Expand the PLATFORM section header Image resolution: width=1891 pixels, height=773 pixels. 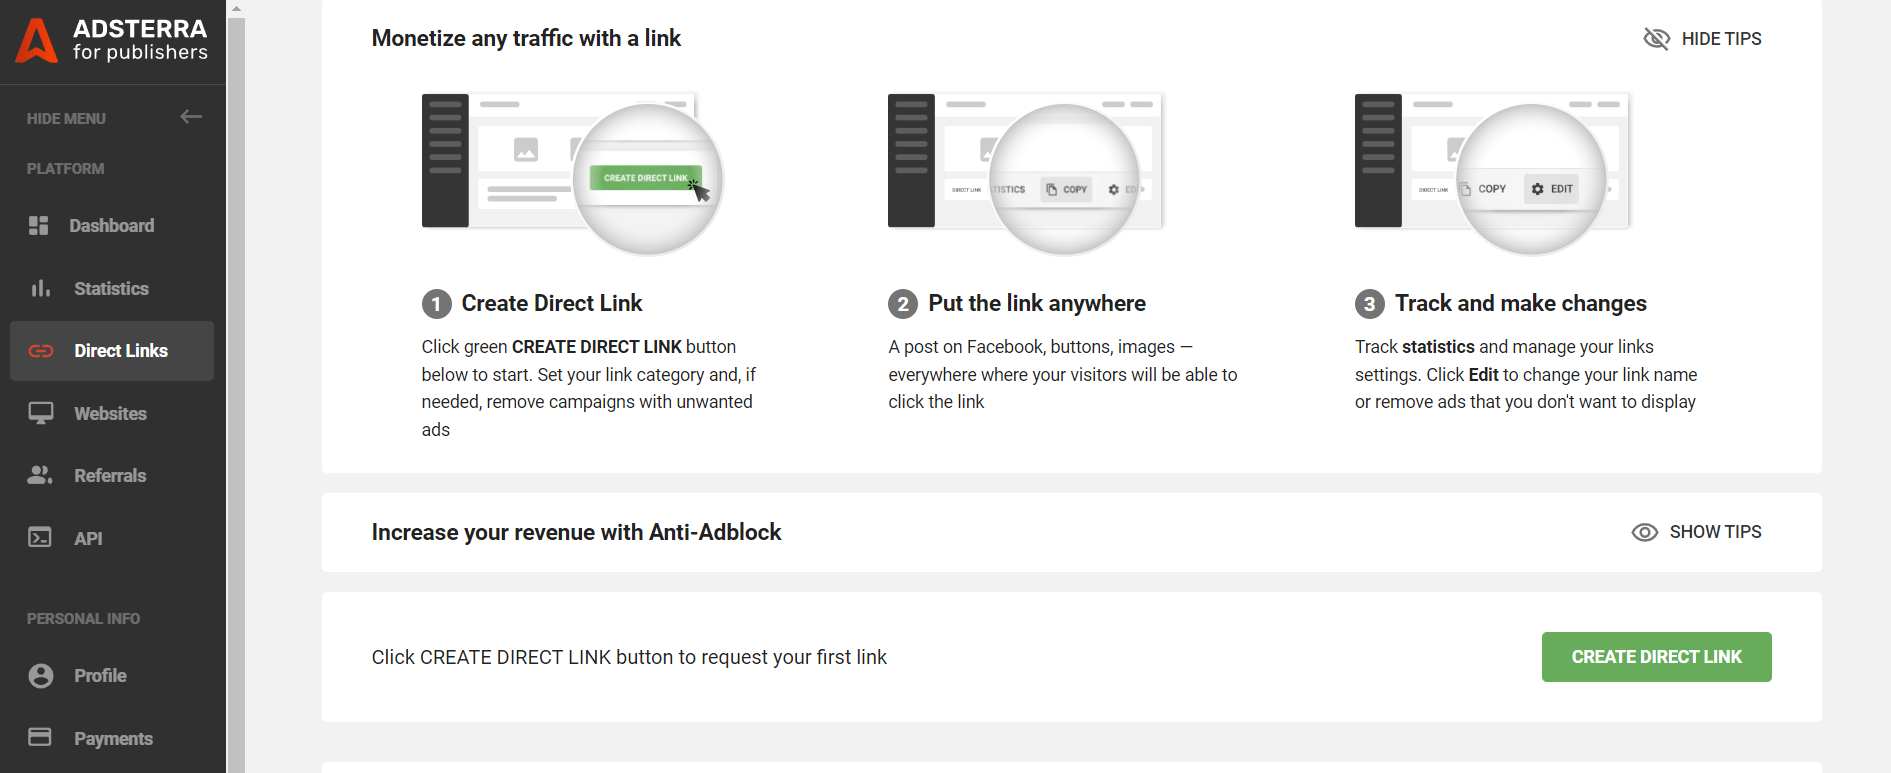click(65, 168)
